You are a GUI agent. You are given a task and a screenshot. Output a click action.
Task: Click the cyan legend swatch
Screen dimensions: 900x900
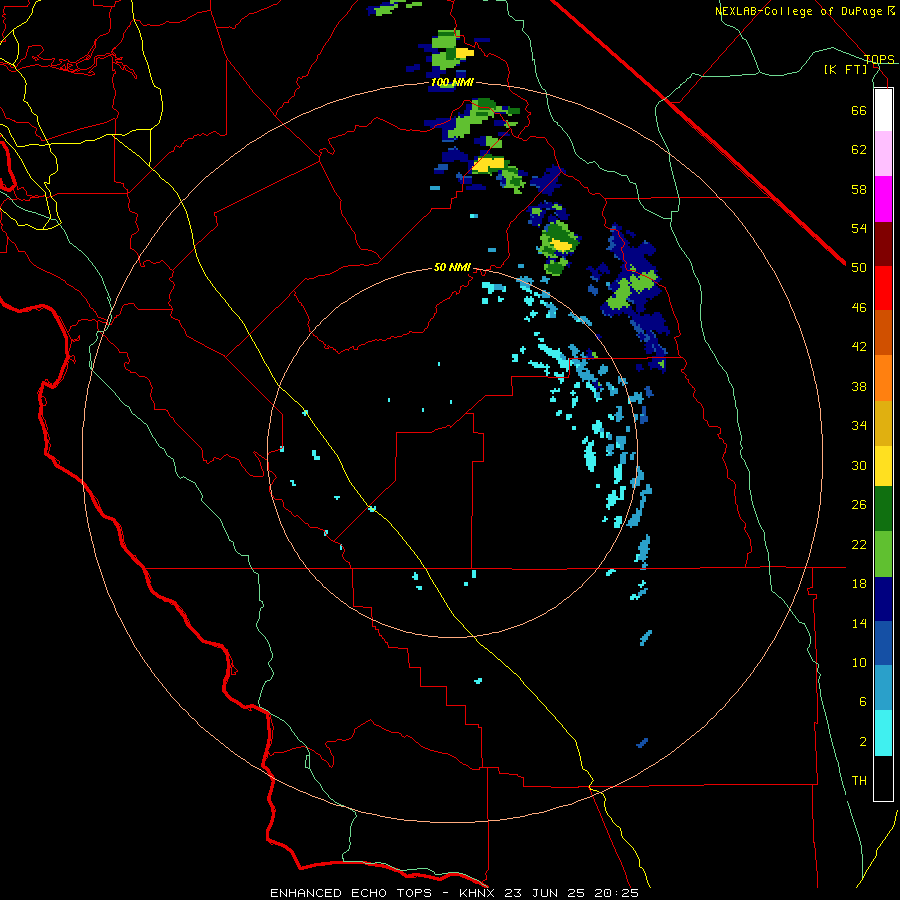[x=883, y=733]
